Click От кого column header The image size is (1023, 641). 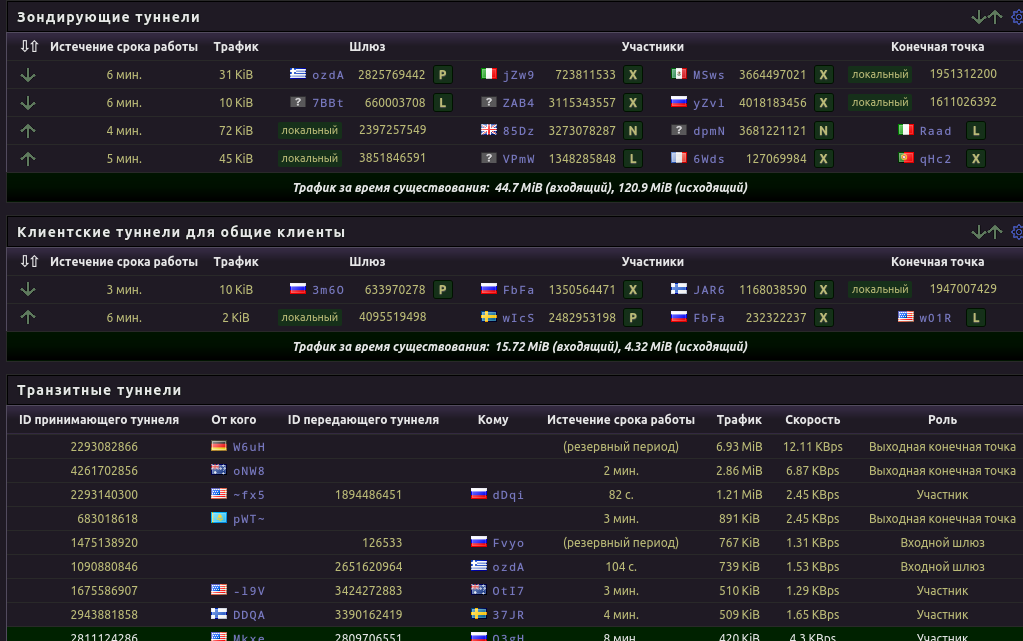coord(234,420)
